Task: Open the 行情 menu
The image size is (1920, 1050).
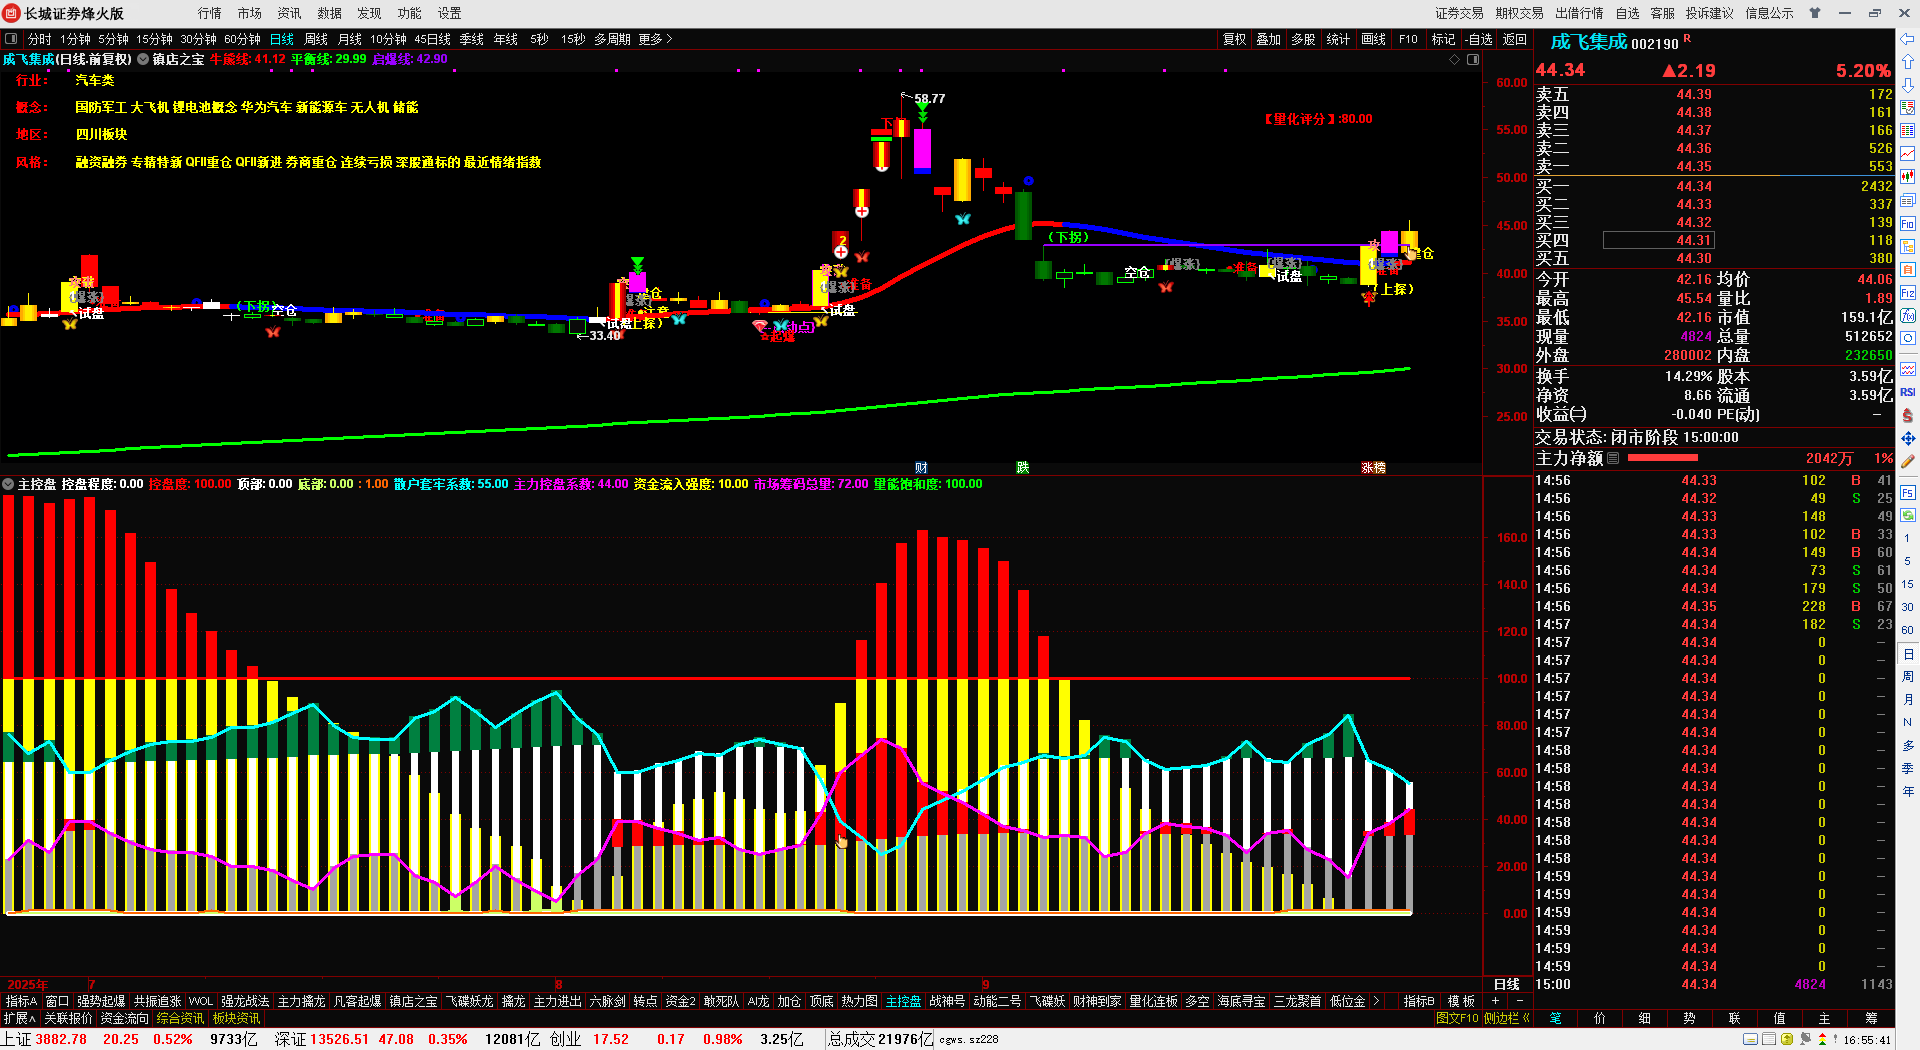Action: point(210,13)
